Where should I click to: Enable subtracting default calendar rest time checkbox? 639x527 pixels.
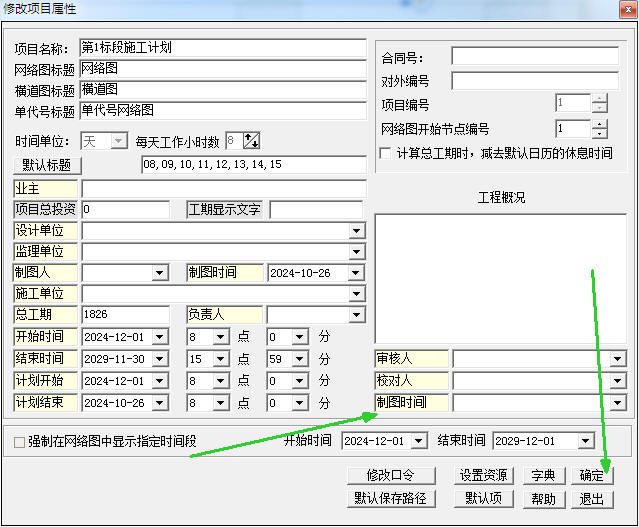point(385,153)
